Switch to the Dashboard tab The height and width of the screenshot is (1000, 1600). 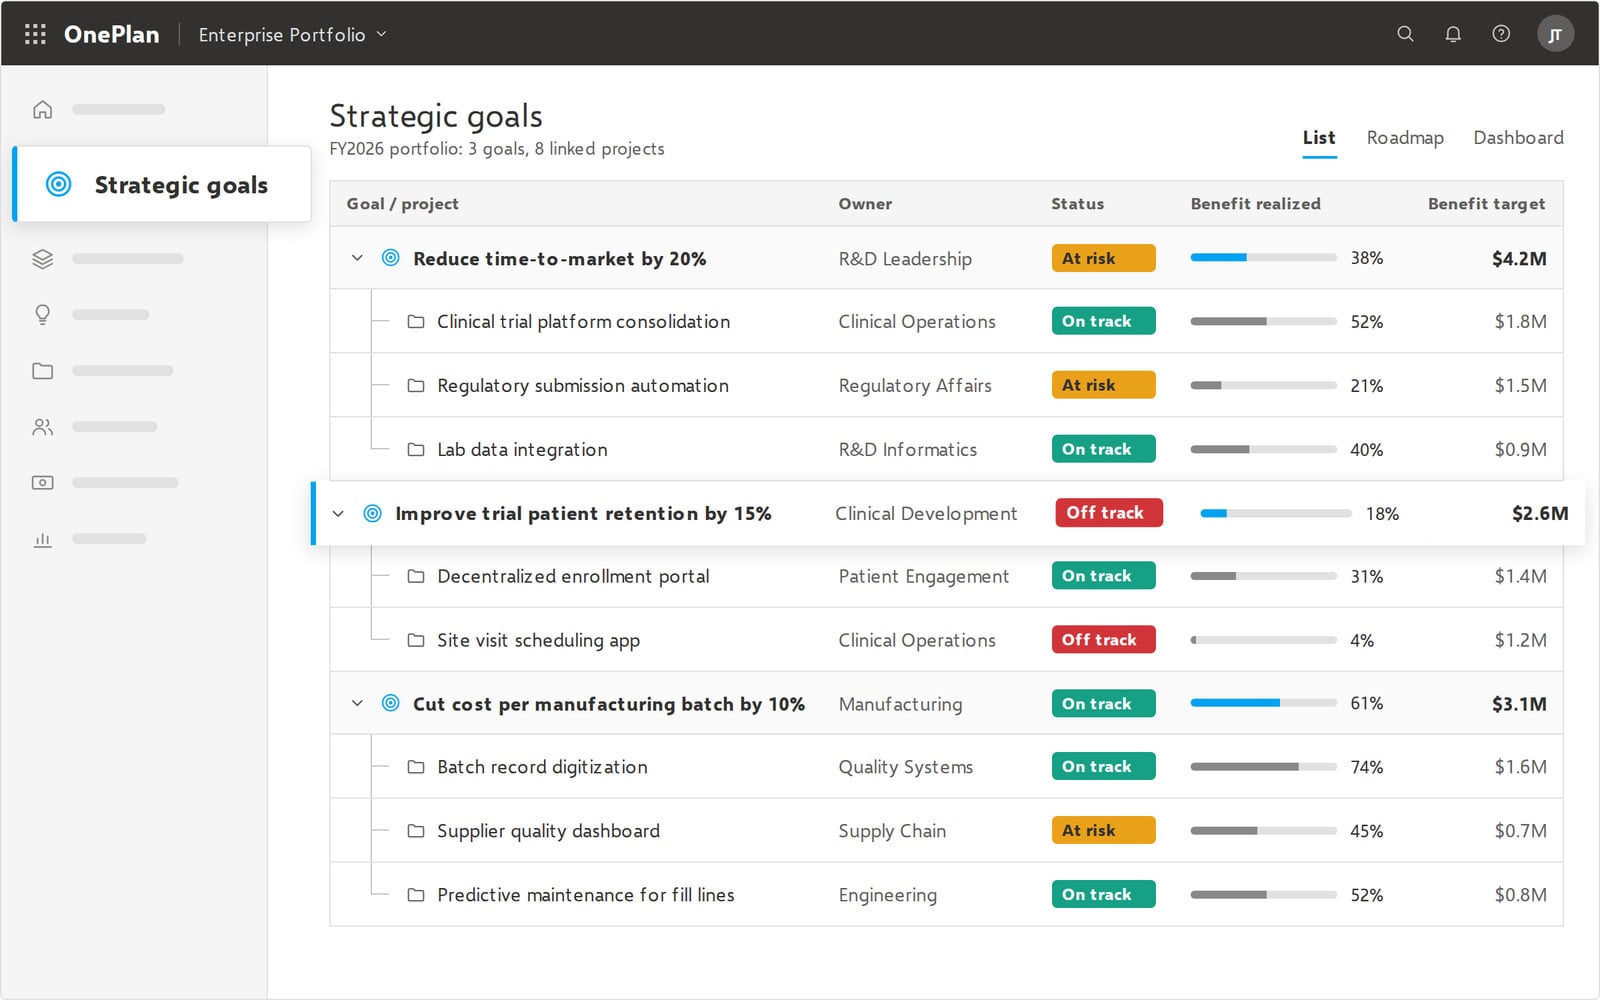1518,138
